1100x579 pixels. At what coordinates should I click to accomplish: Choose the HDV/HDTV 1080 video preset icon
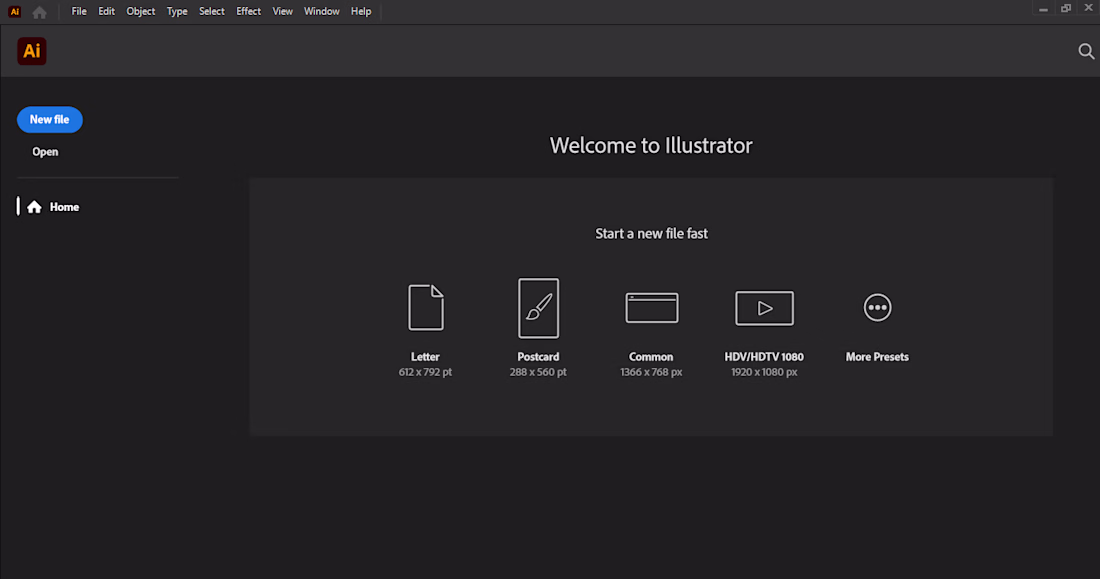[x=764, y=308]
